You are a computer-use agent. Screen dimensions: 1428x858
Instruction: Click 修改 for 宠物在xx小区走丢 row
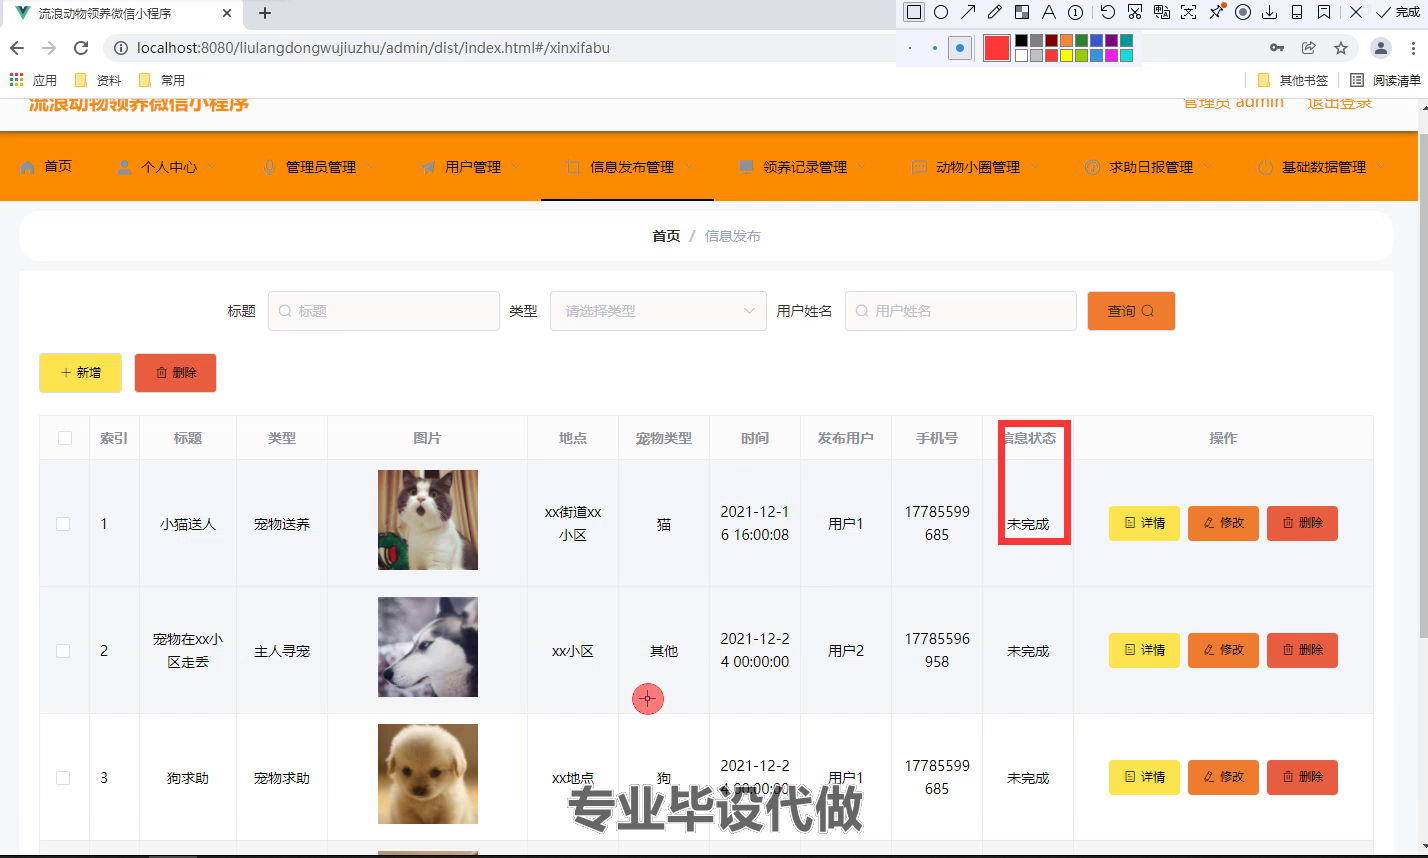point(1223,650)
